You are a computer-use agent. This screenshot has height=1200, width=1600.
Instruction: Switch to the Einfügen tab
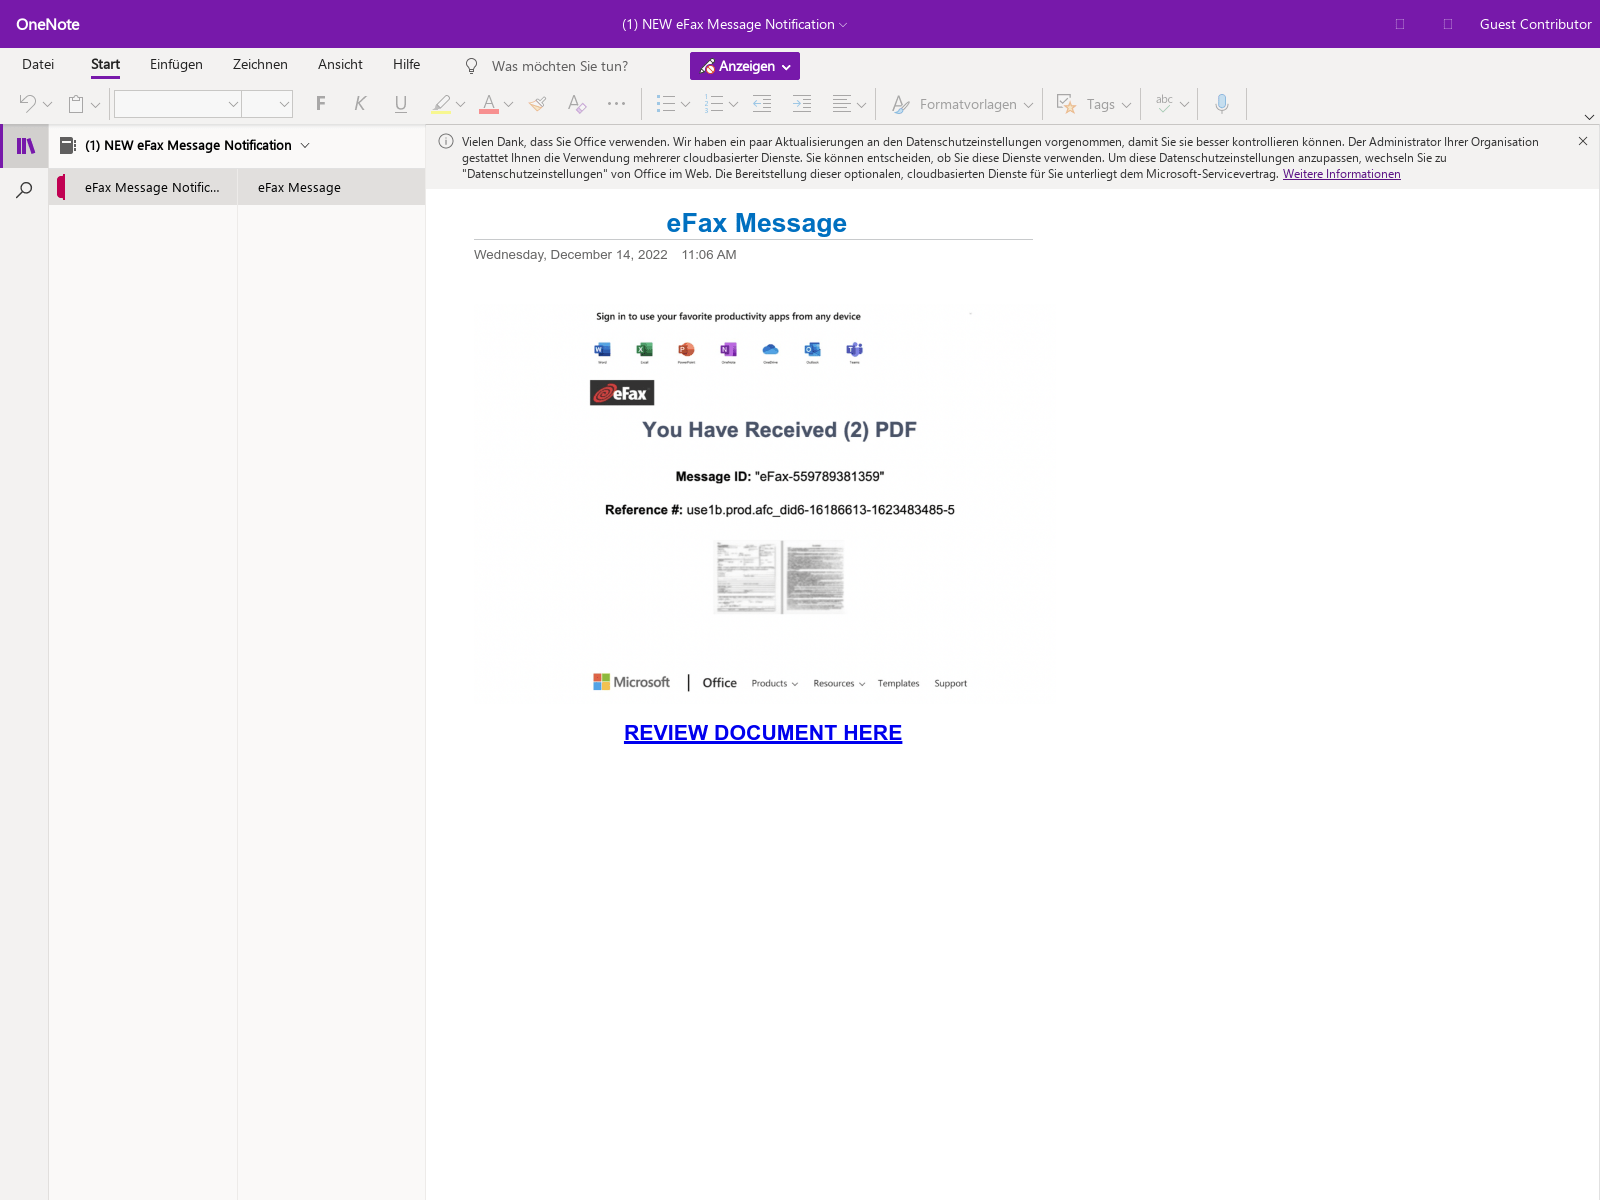(176, 64)
